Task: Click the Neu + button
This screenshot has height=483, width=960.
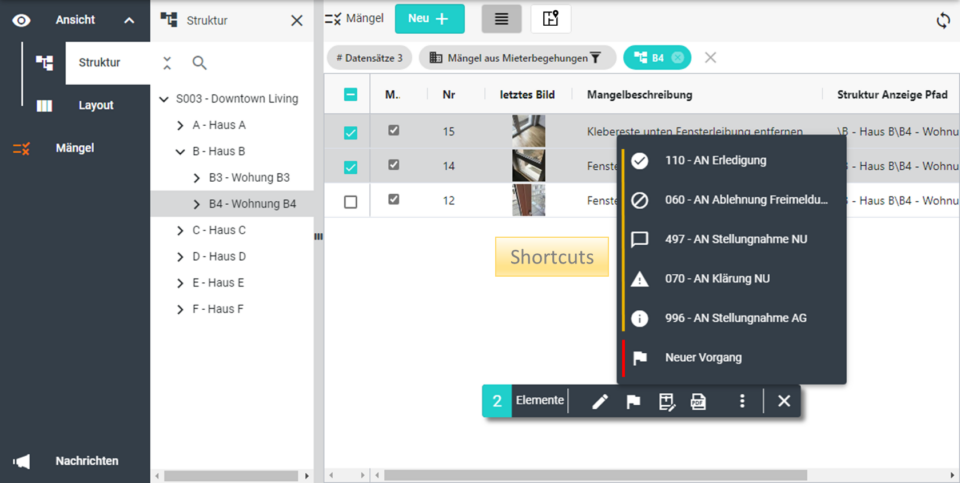Action: (429, 19)
